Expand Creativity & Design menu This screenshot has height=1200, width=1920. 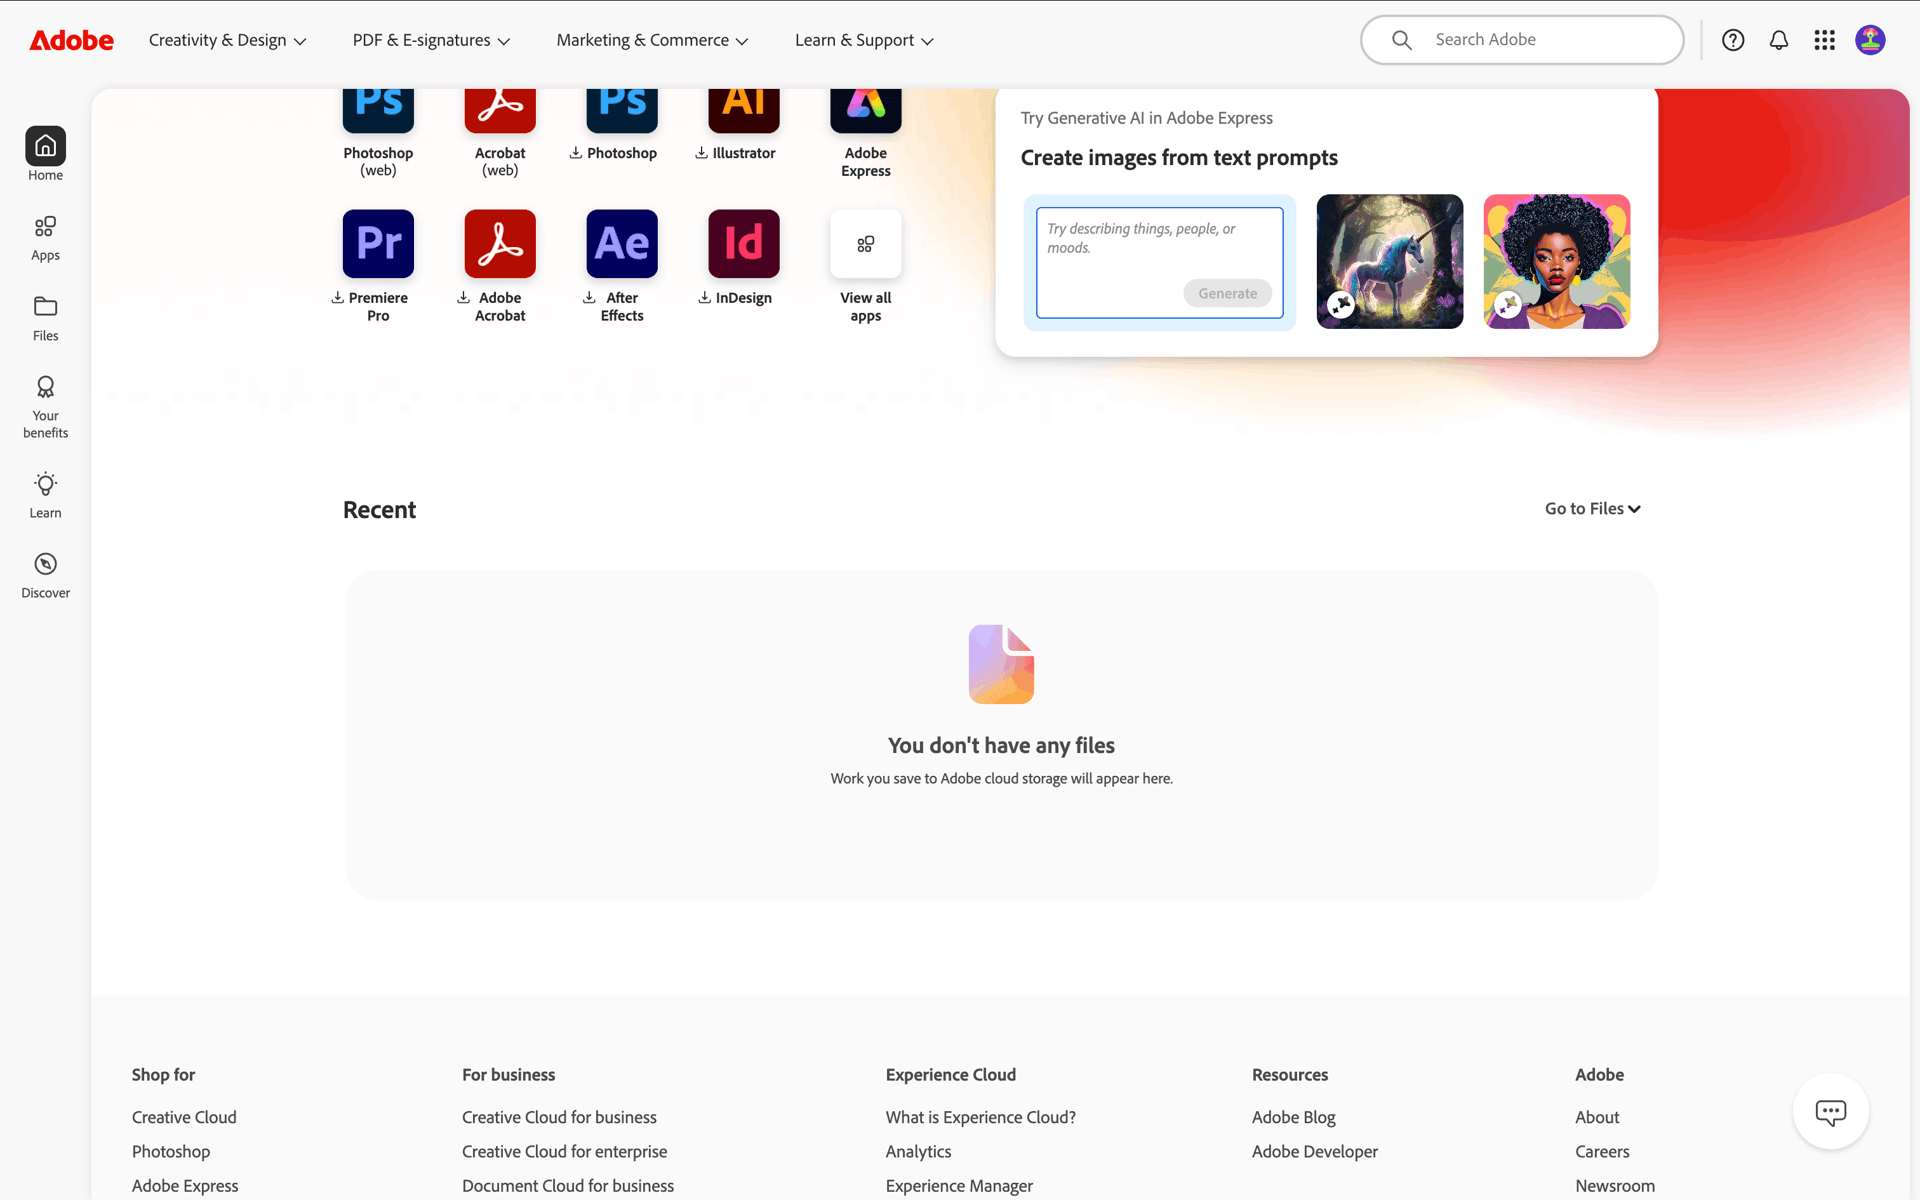[x=227, y=40]
